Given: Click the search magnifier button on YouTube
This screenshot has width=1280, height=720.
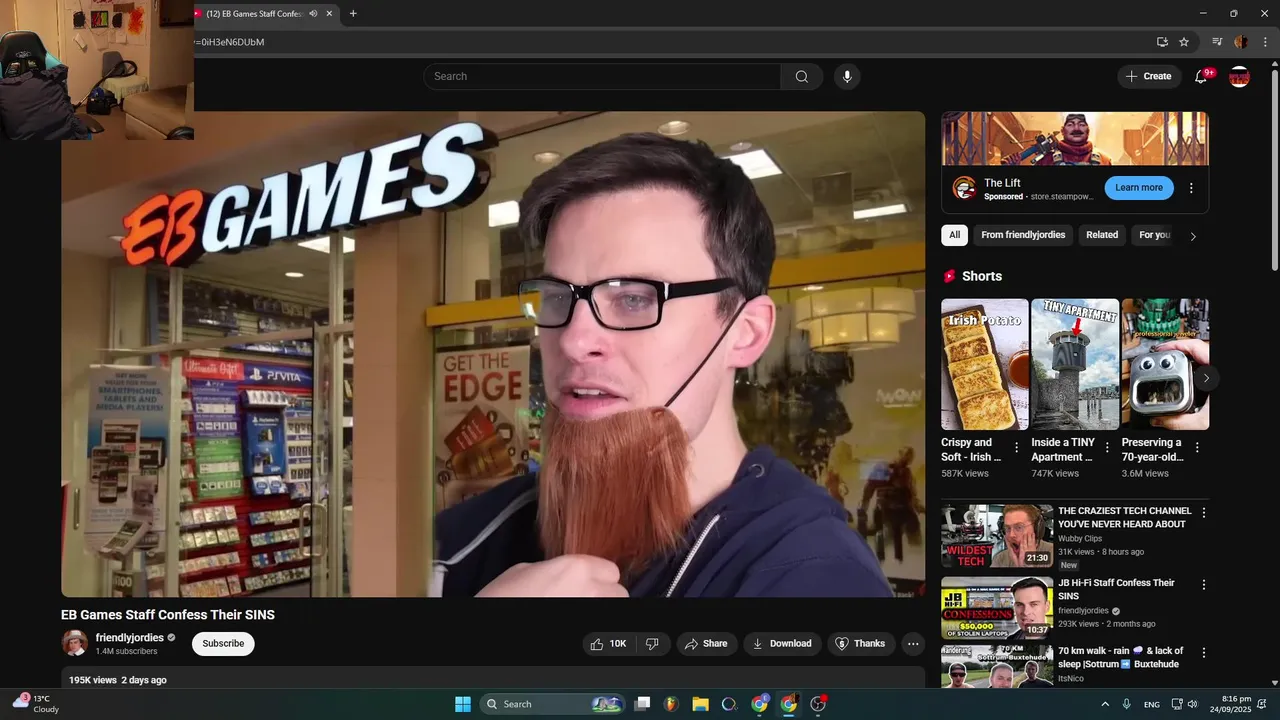Looking at the screenshot, I should tap(801, 77).
